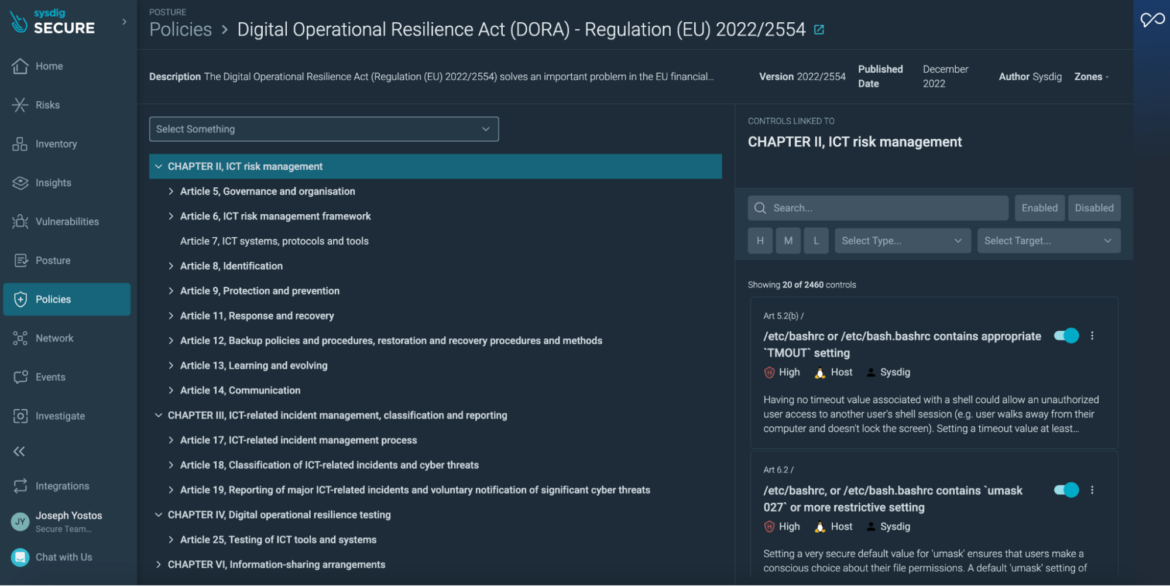Click the Home icon in the sidebar
This screenshot has width=1170, height=586.
[22, 65]
